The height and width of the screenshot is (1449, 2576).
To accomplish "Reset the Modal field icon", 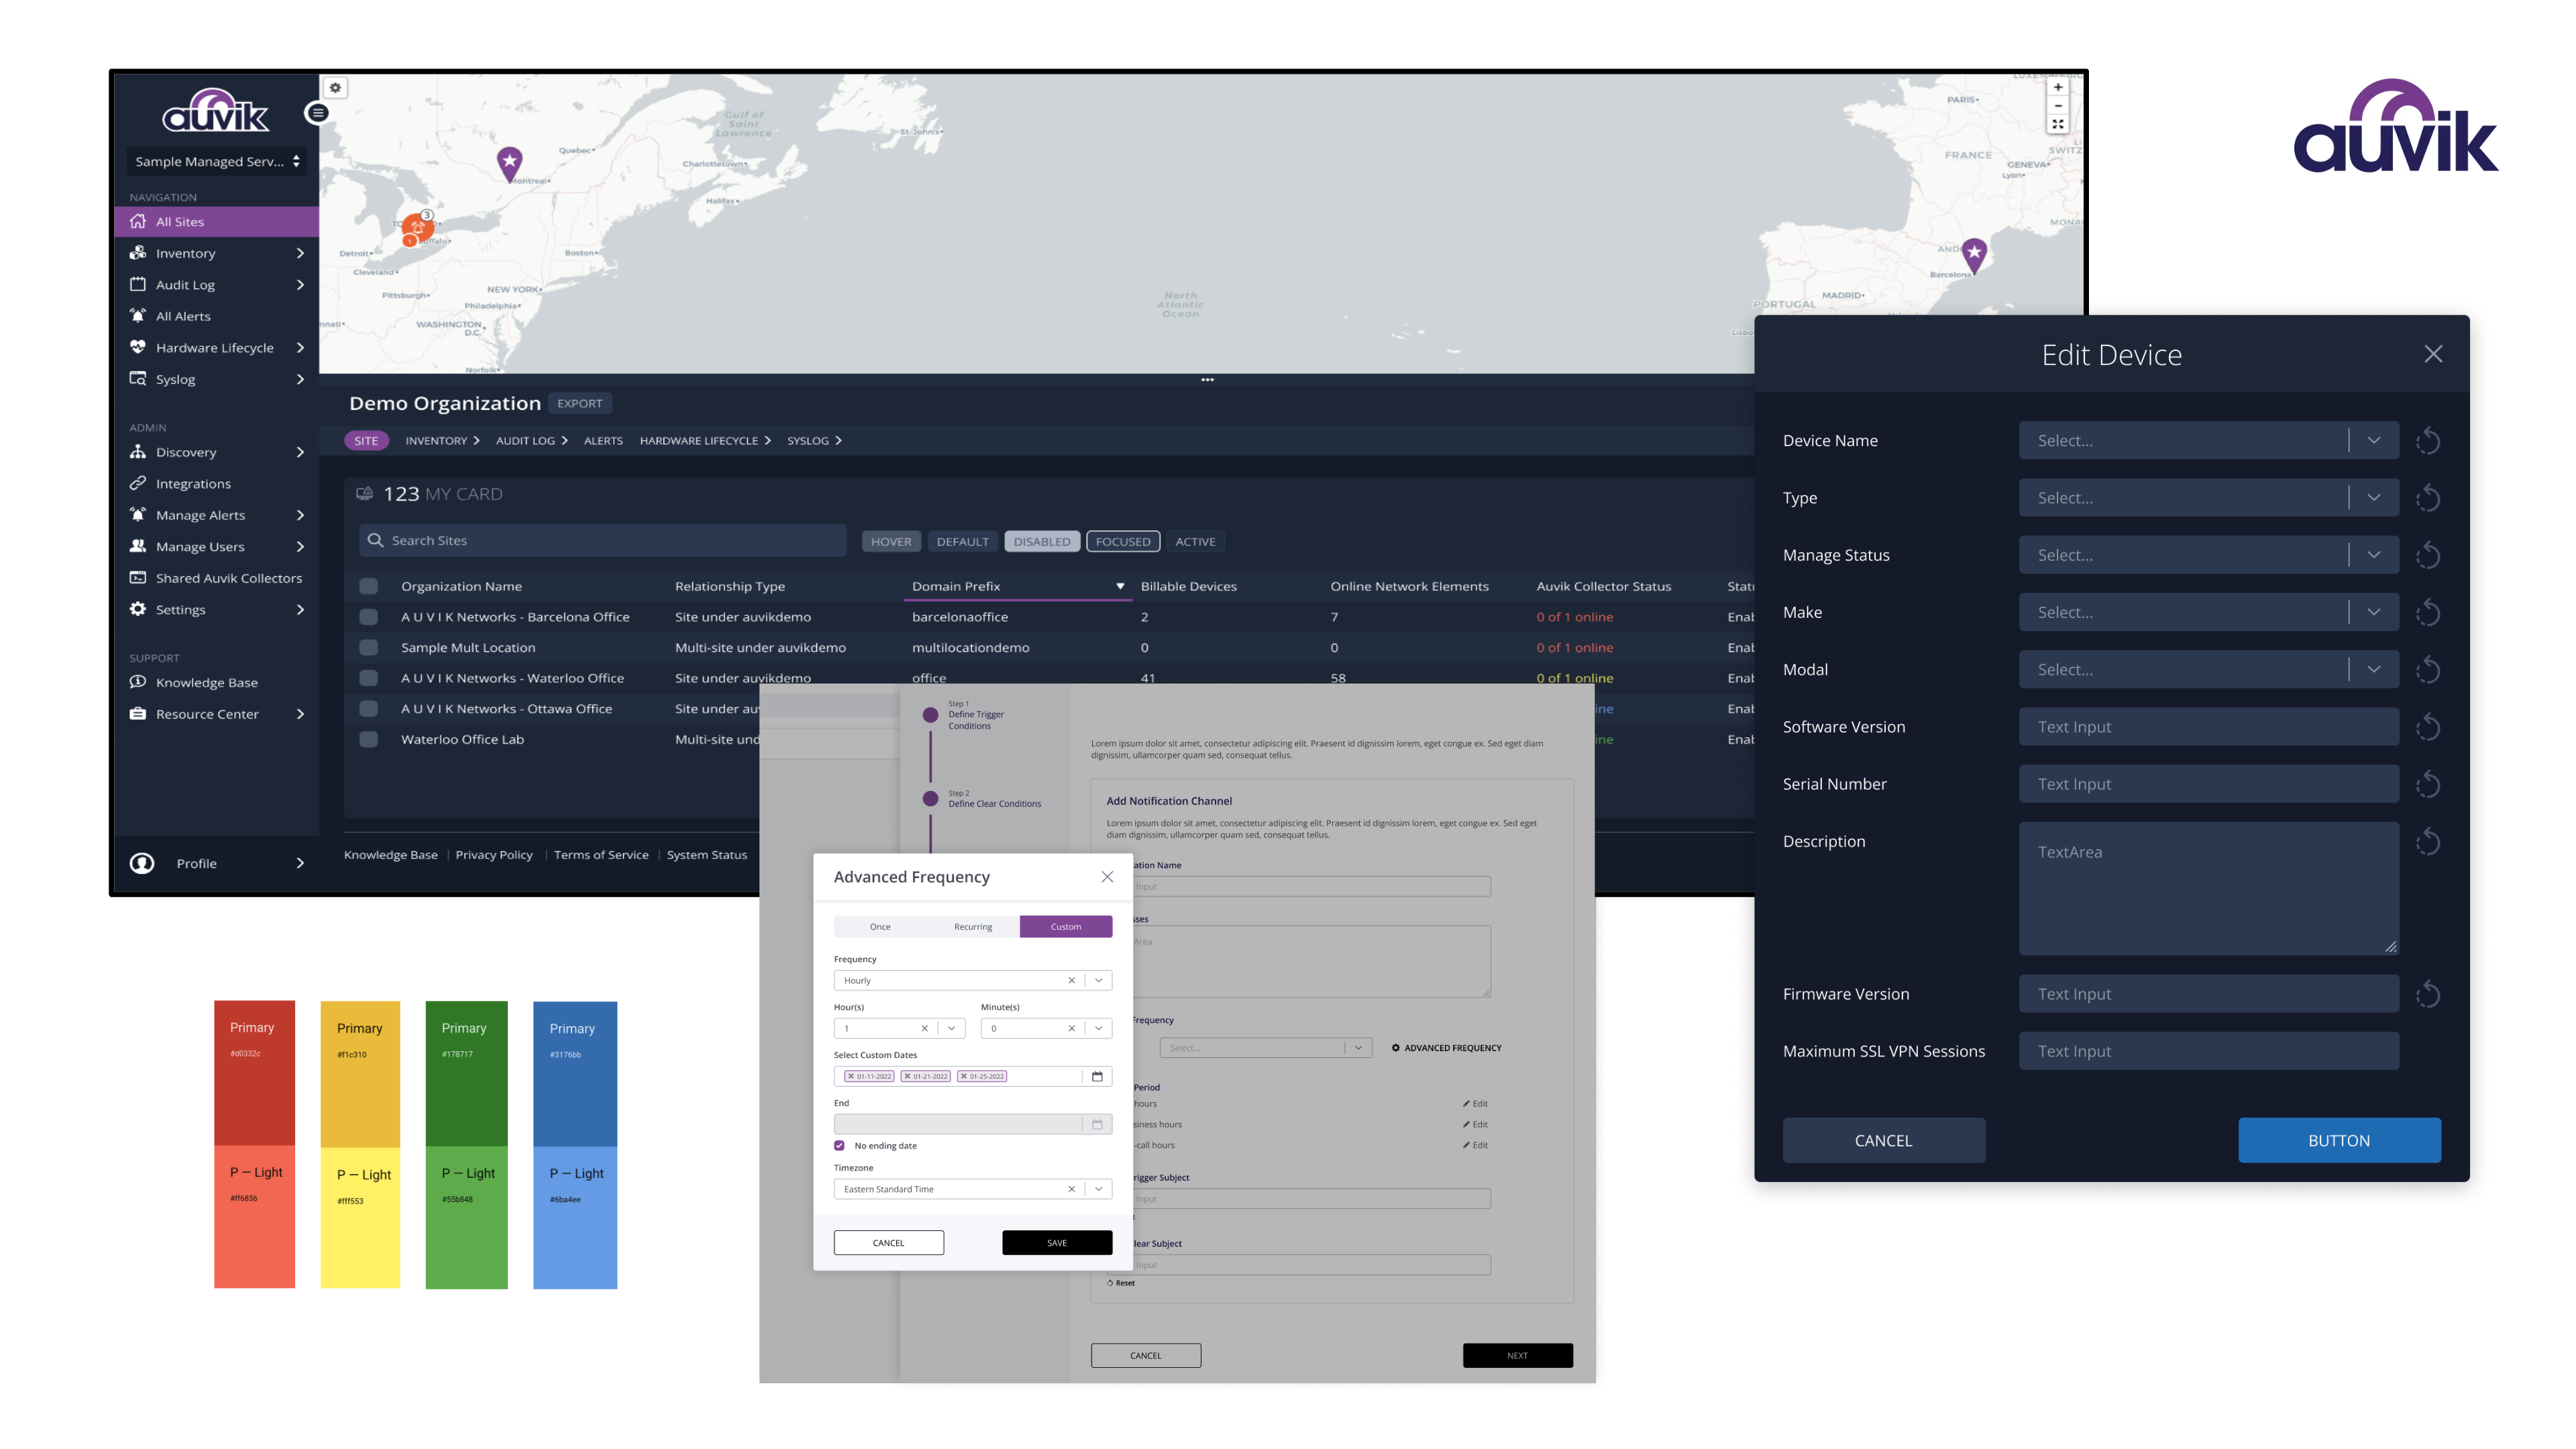I will (x=2428, y=669).
